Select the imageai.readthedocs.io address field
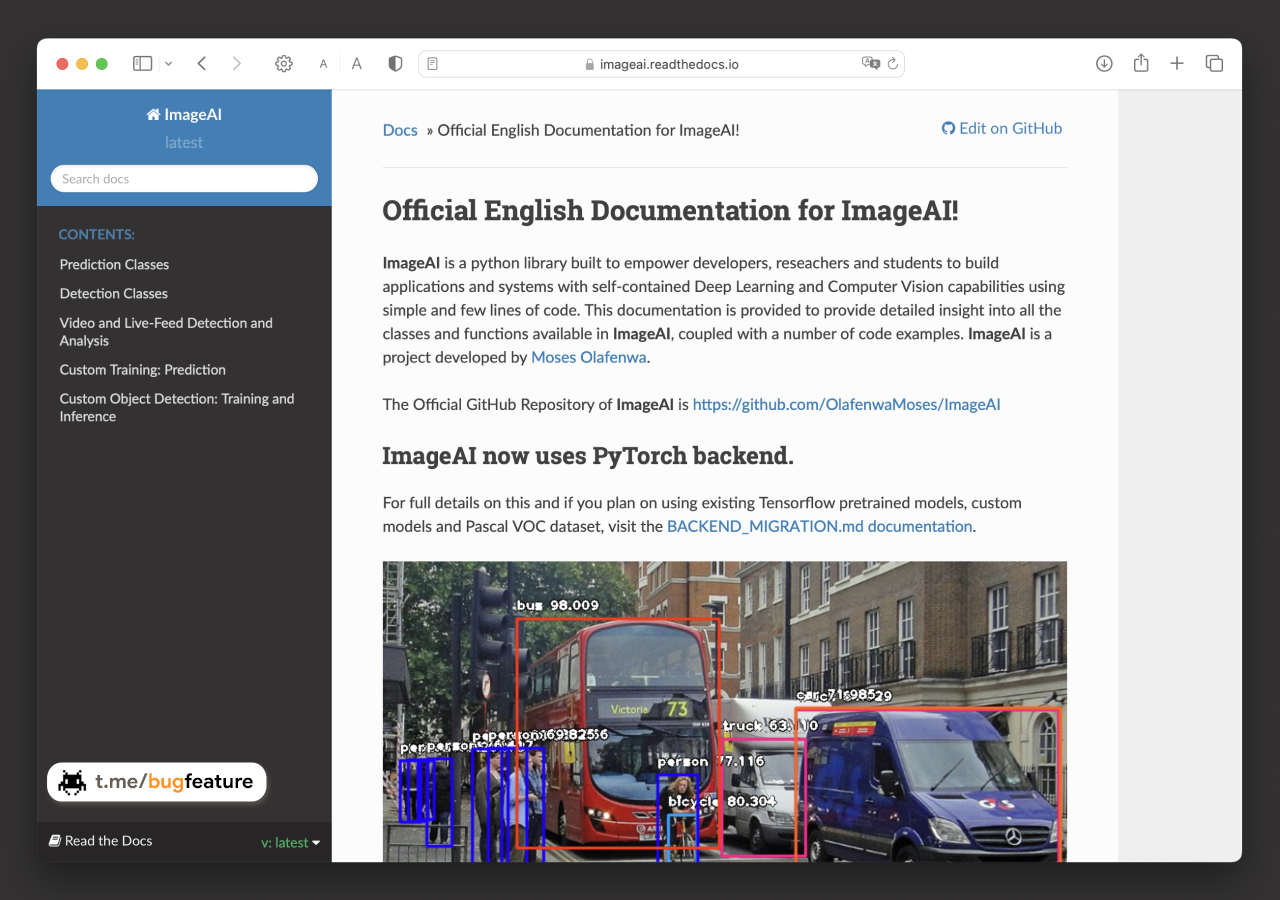This screenshot has width=1280, height=900. [661, 63]
